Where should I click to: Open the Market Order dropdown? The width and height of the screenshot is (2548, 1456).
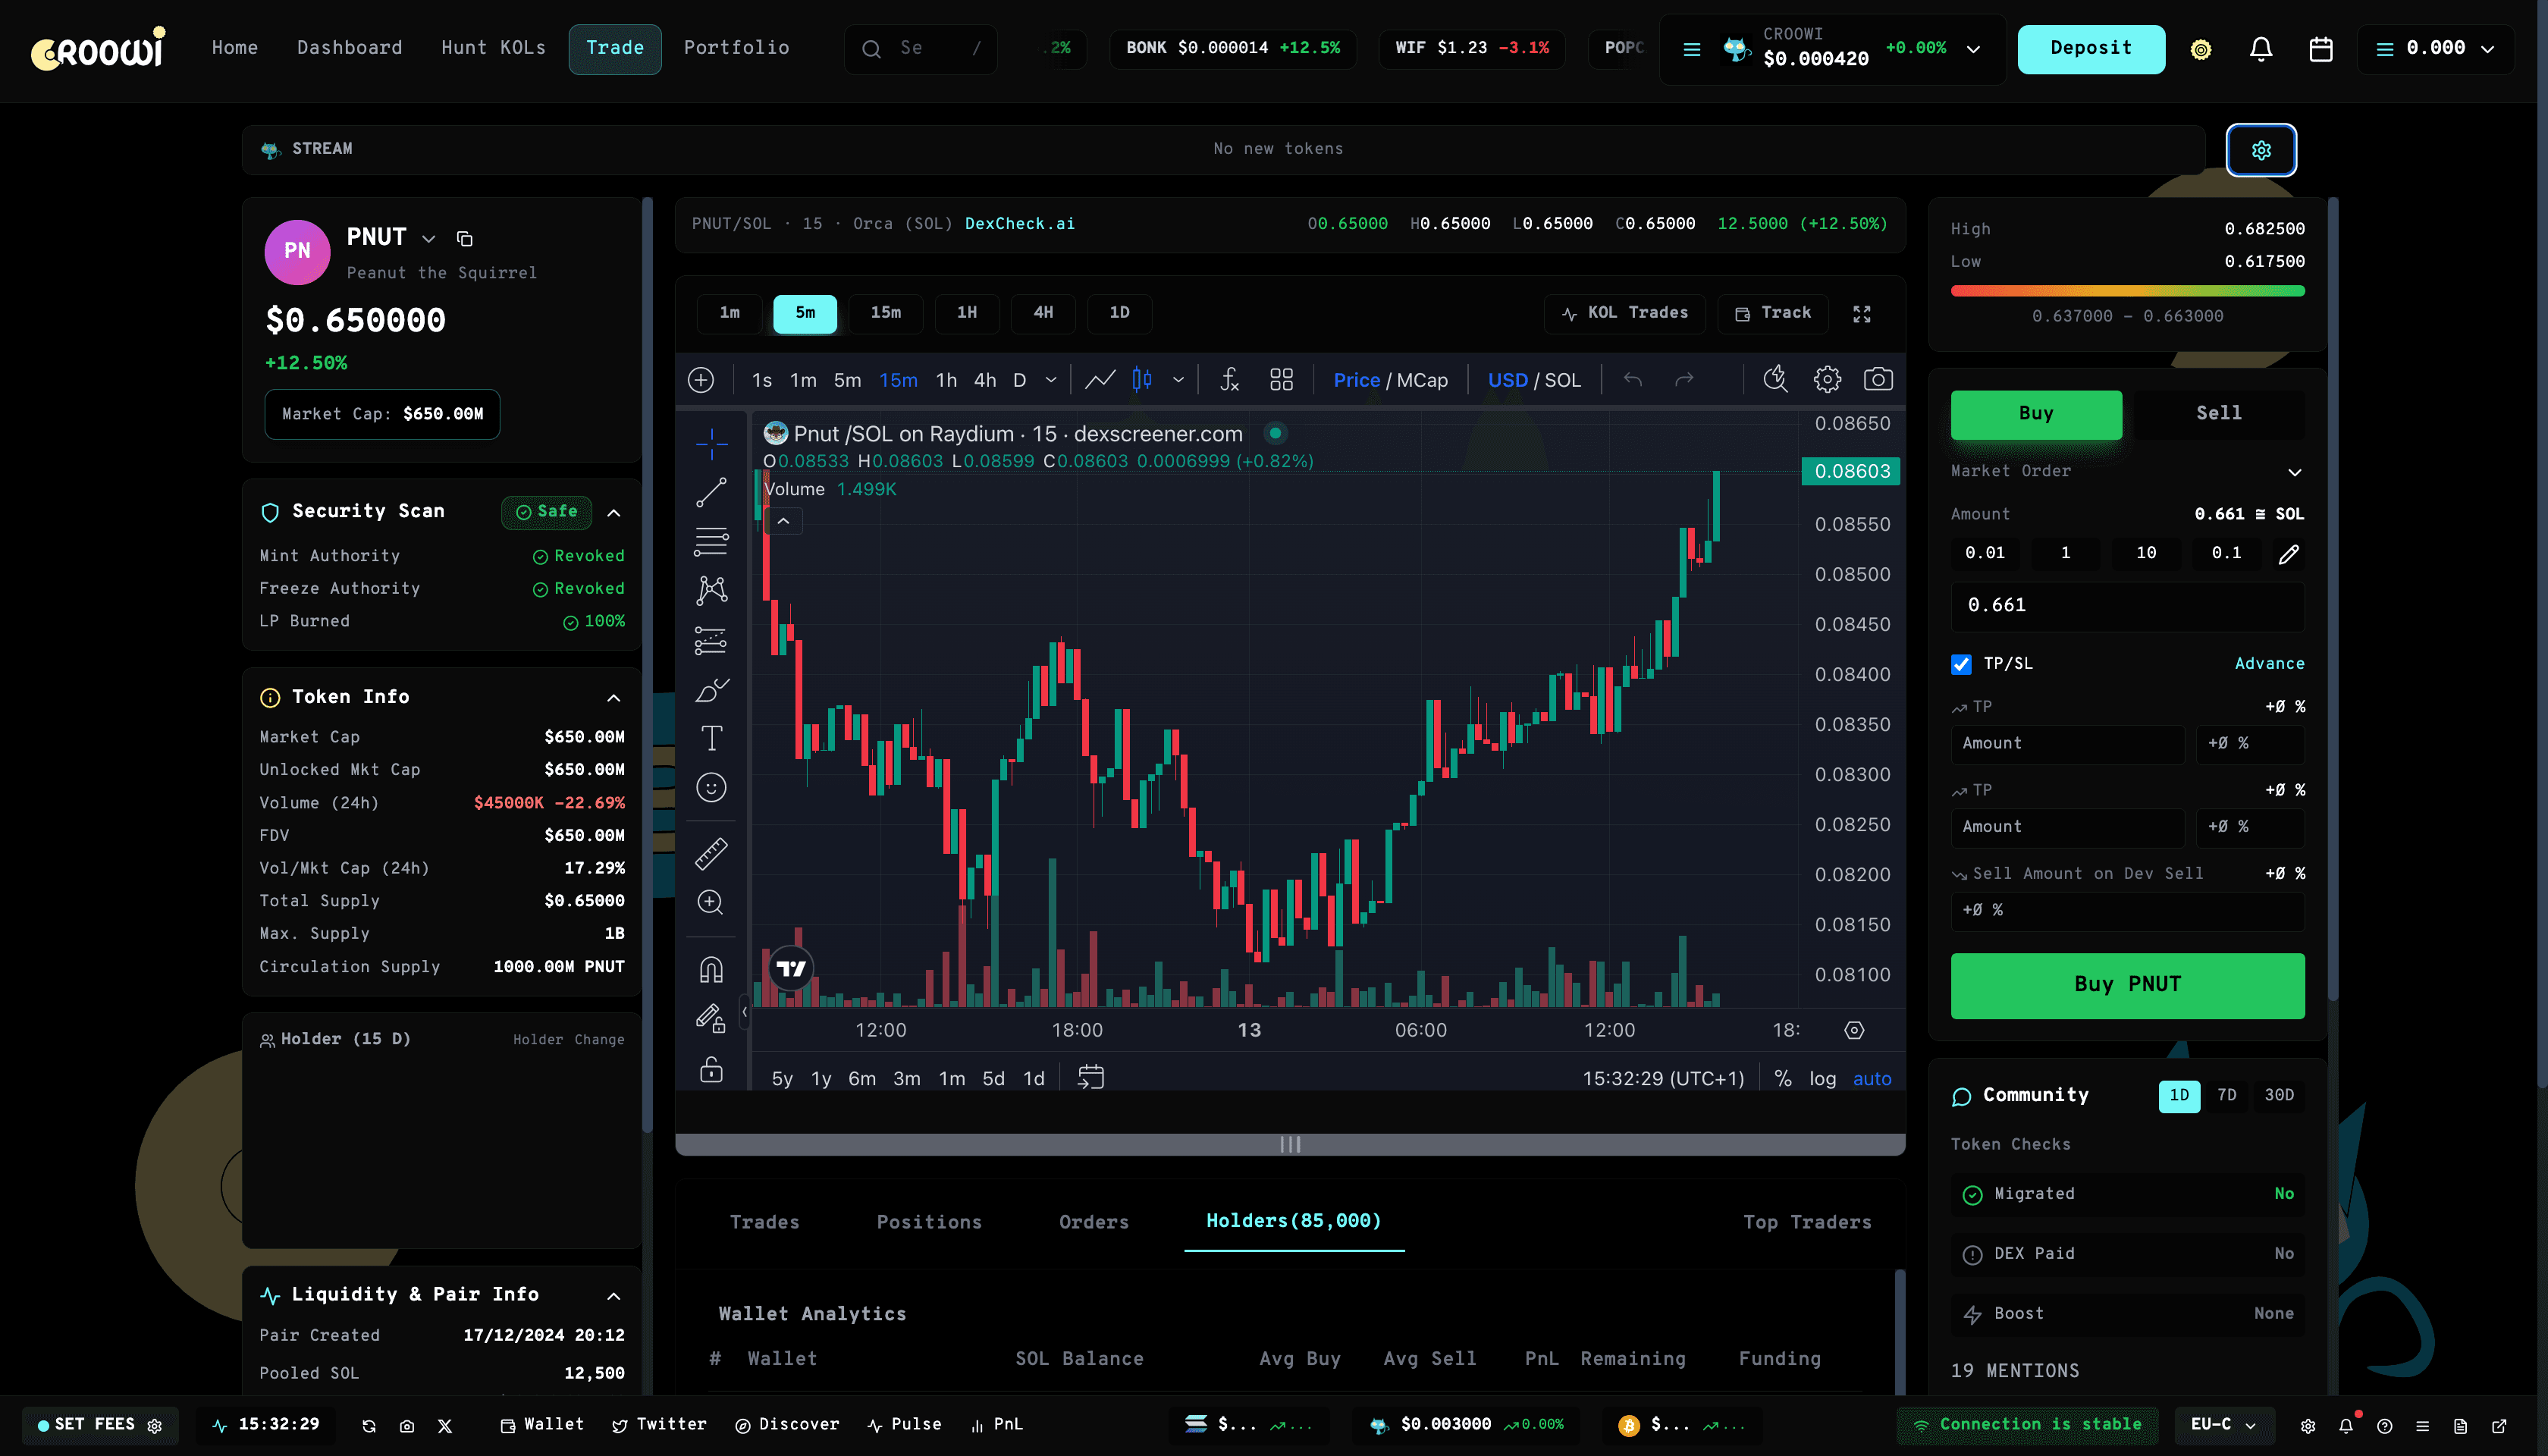pyautogui.click(x=2294, y=472)
